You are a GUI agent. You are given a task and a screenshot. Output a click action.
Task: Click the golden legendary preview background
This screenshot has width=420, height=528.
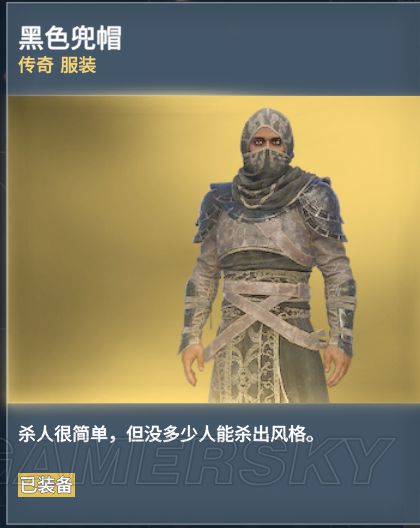101,249
